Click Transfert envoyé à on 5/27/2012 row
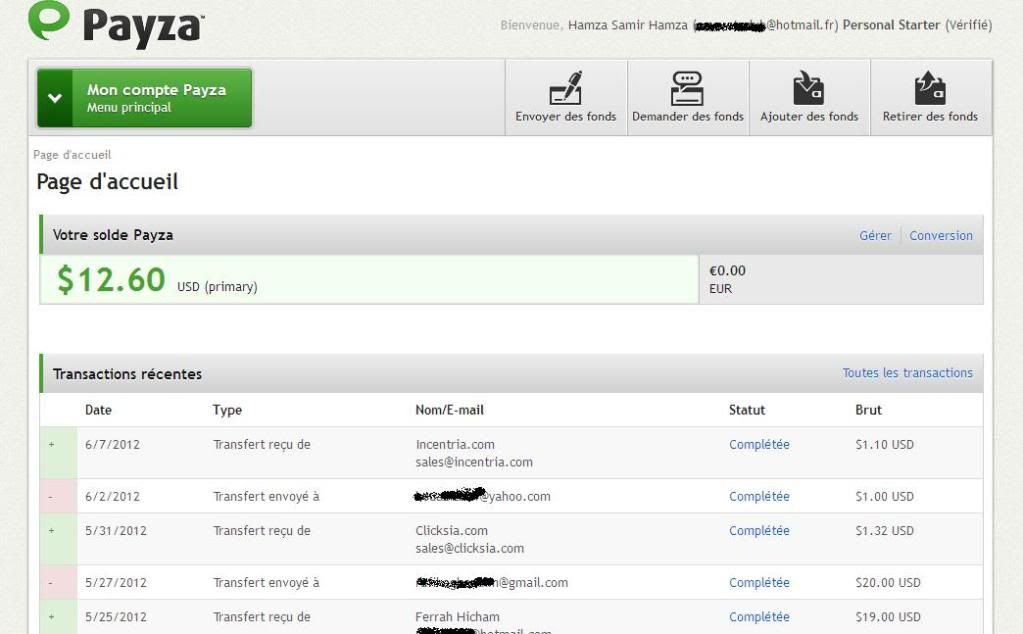 266,583
